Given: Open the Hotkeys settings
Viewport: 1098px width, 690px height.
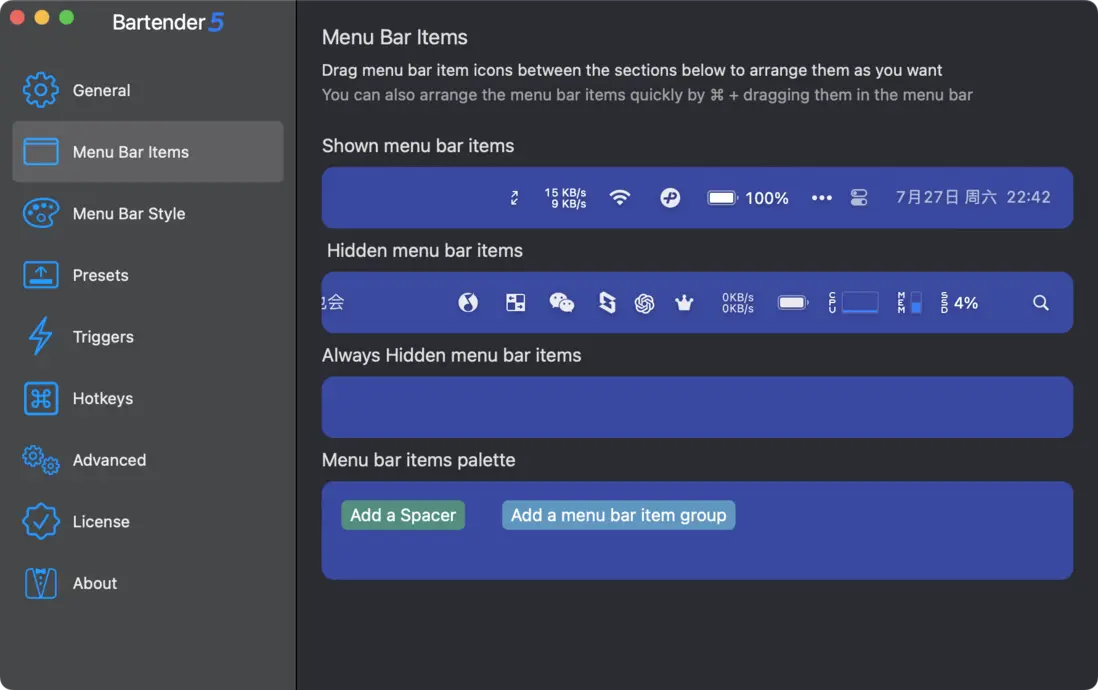Looking at the screenshot, I should point(102,398).
